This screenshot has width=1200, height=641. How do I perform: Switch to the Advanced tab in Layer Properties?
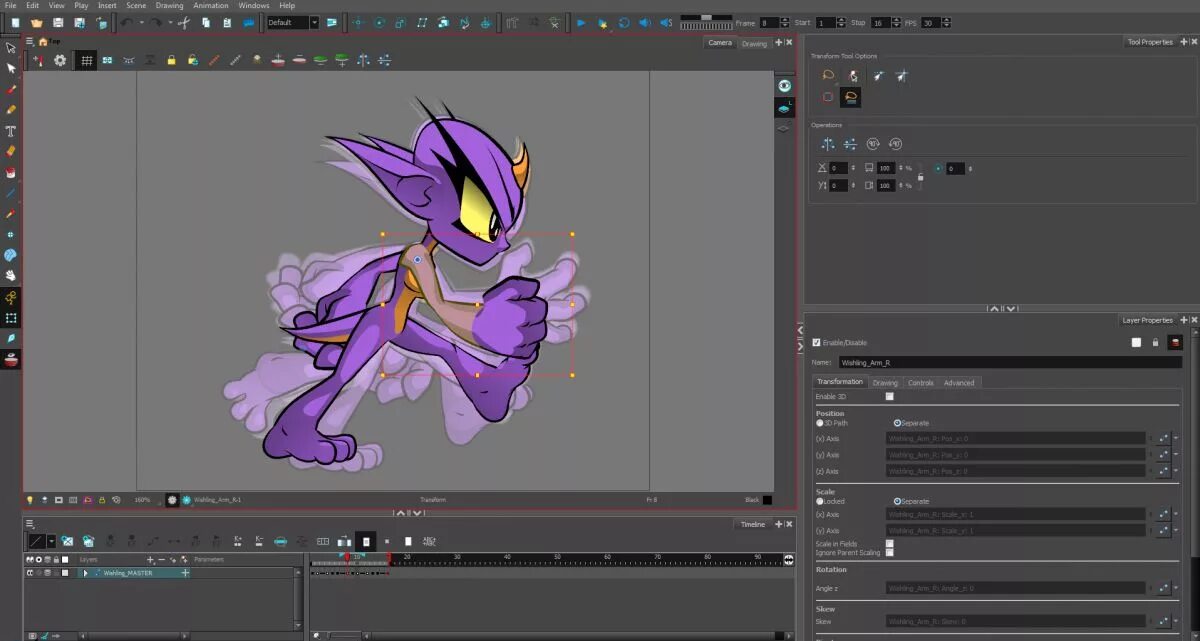pos(959,382)
